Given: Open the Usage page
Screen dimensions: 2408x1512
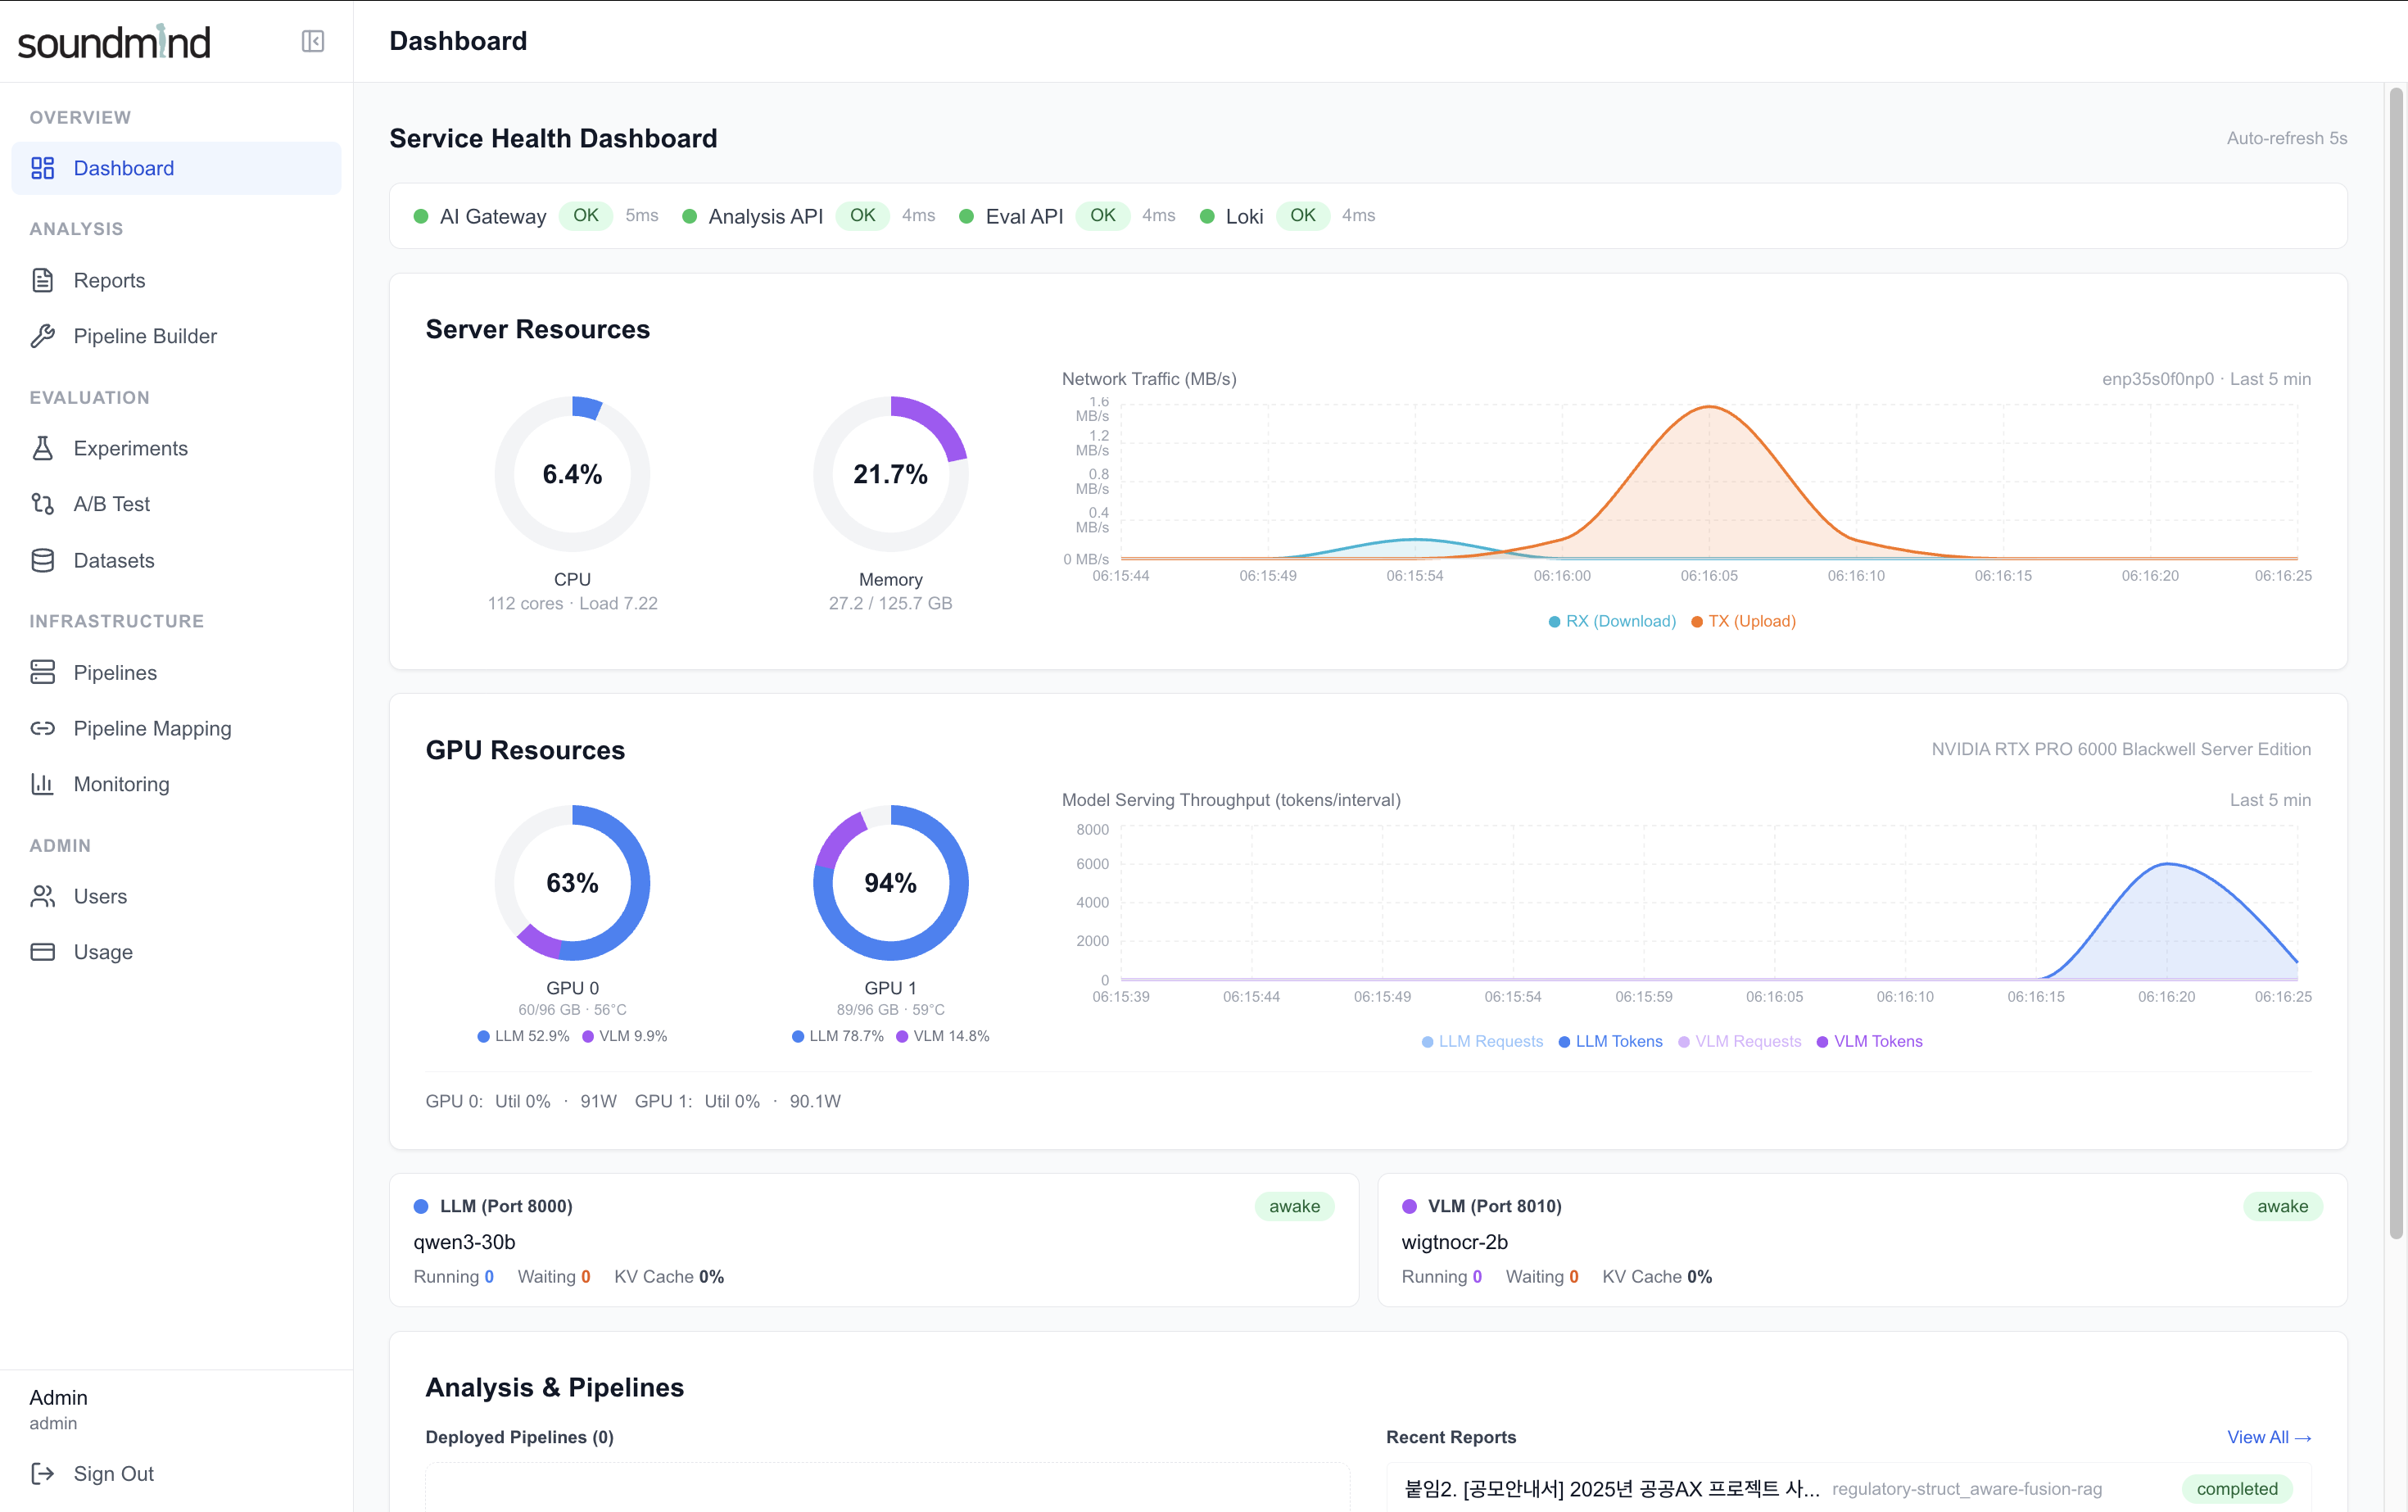Looking at the screenshot, I should click(x=176, y=952).
